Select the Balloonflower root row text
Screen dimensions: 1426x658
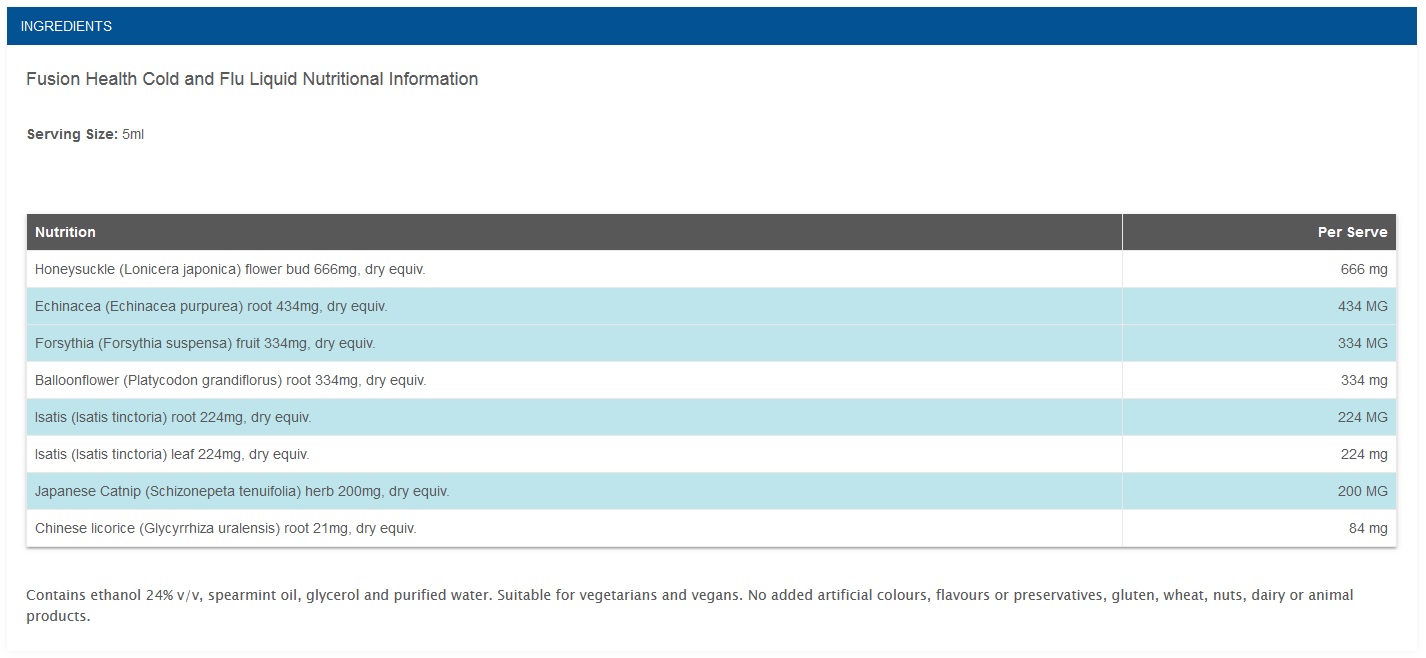tap(231, 380)
